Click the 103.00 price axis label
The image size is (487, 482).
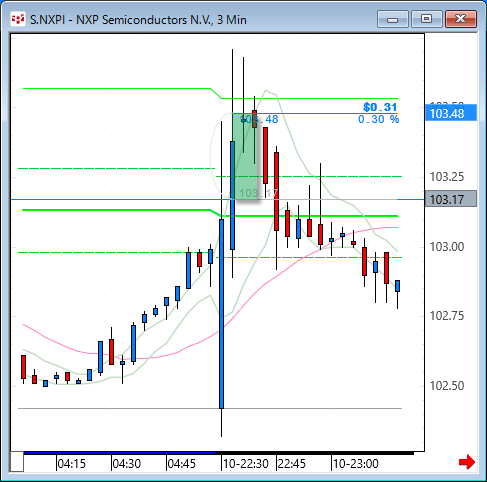pyautogui.click(x=447, y=247)
